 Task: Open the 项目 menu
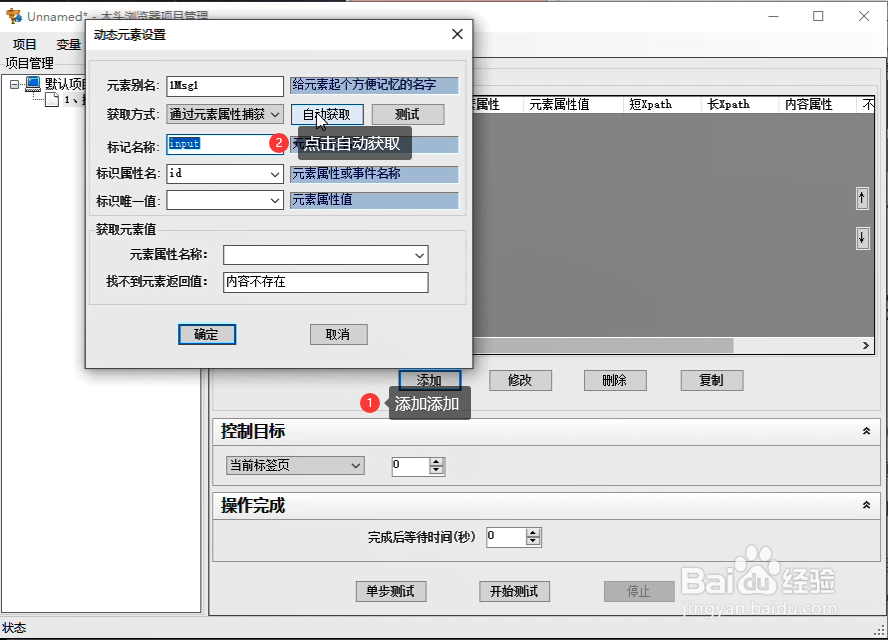pyautogui.click(x=24, y=44)
